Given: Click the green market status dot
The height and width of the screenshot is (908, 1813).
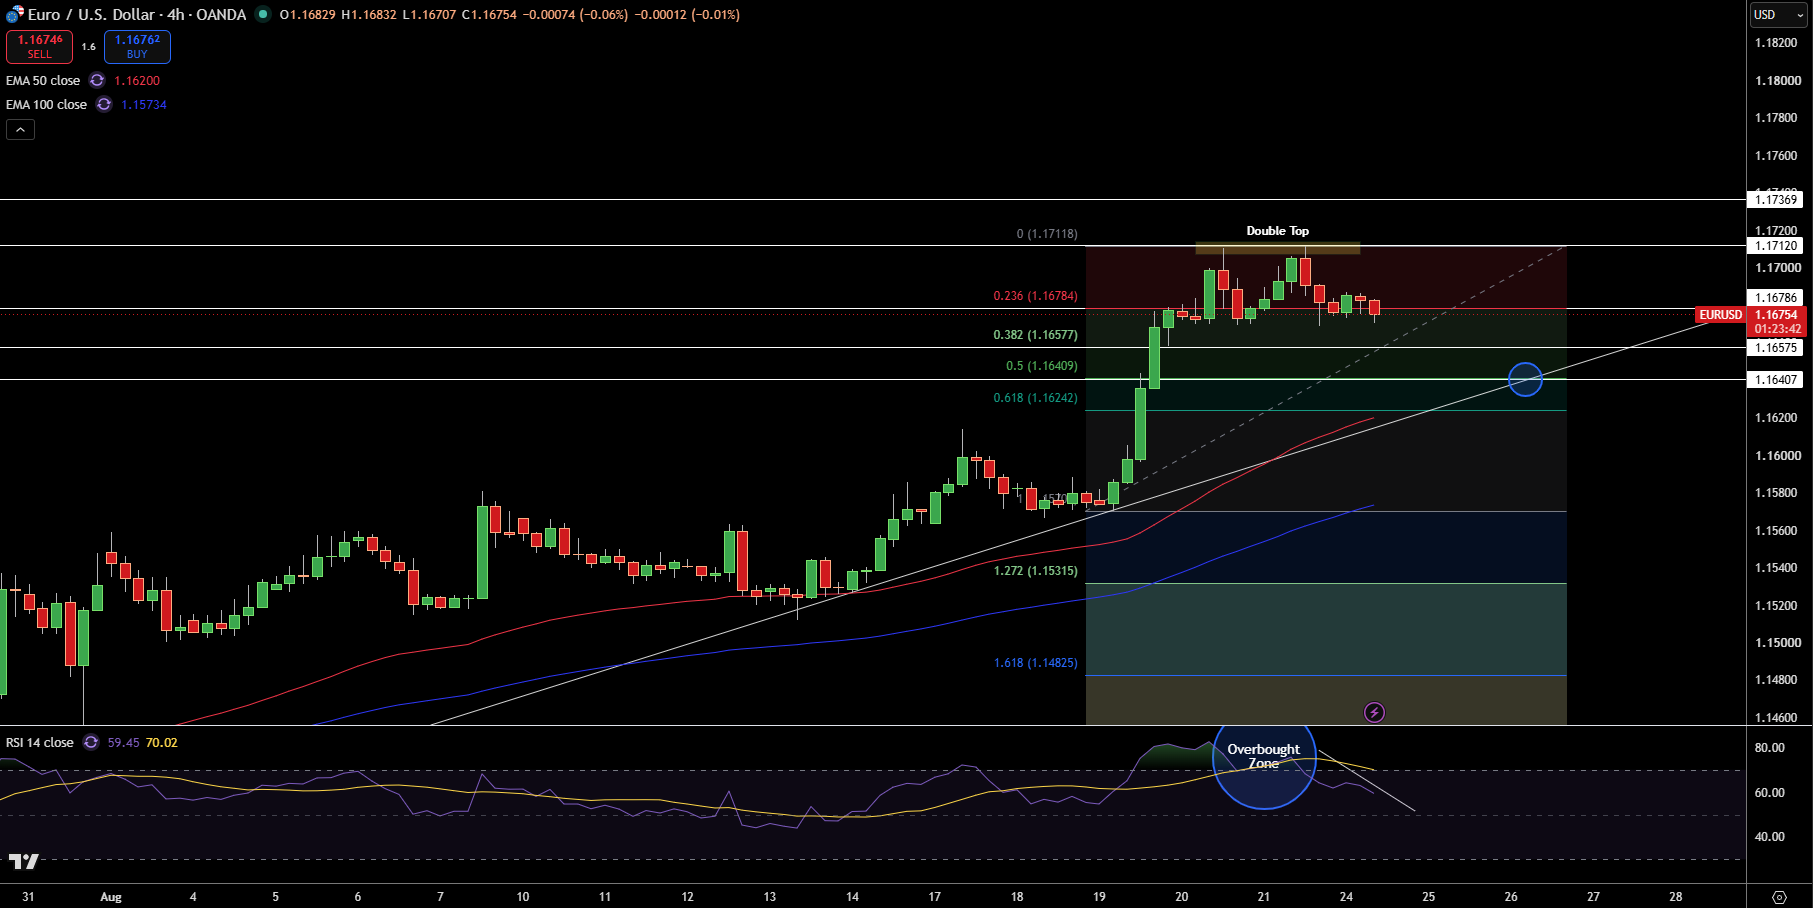Looking at the screenshot, I should 263,14.
